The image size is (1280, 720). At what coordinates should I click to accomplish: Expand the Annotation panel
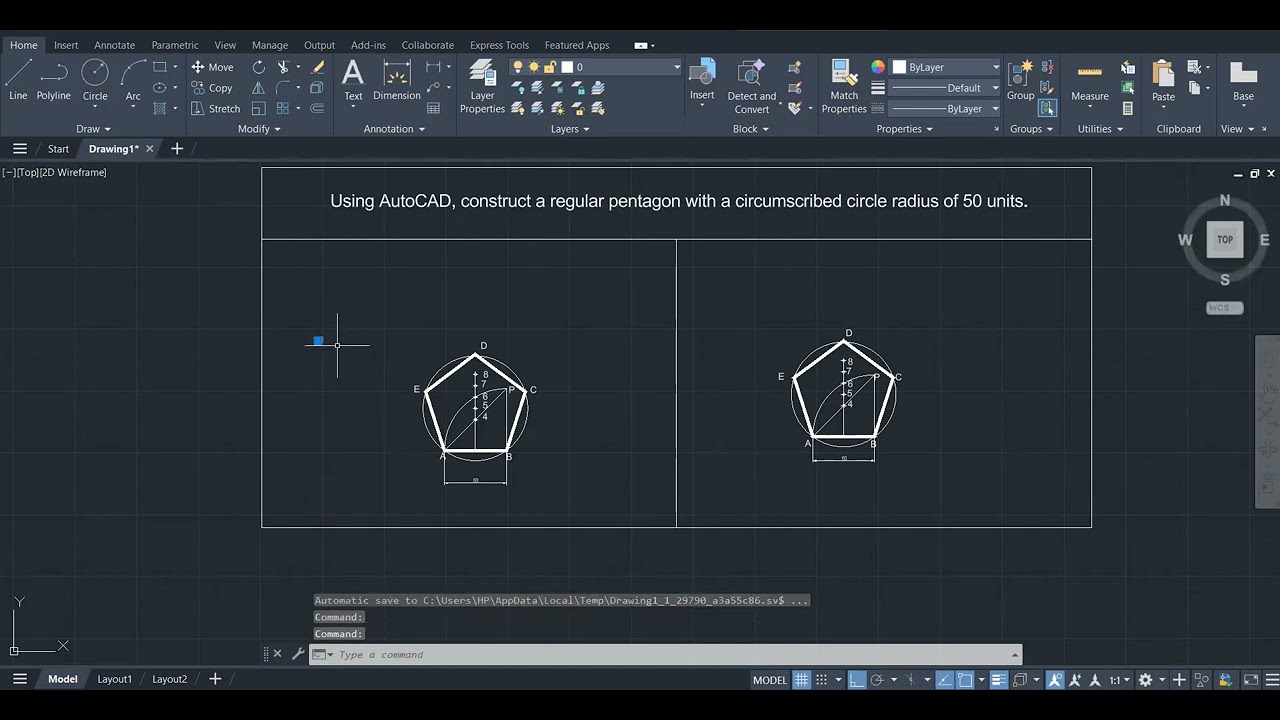[394, 129]
